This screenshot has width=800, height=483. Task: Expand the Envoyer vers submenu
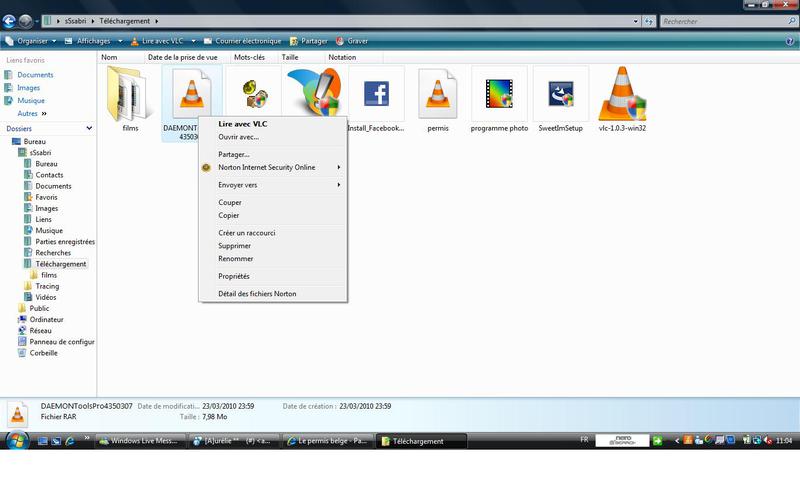(238, 185)
